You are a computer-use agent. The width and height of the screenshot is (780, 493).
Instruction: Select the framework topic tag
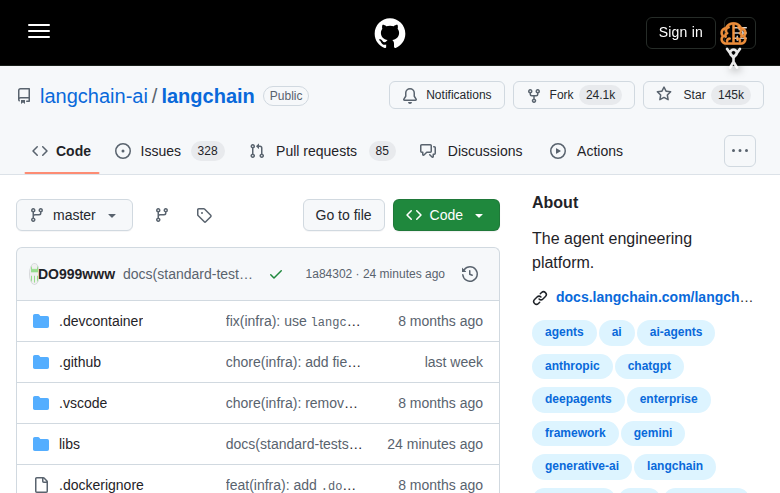pos(575,433)
